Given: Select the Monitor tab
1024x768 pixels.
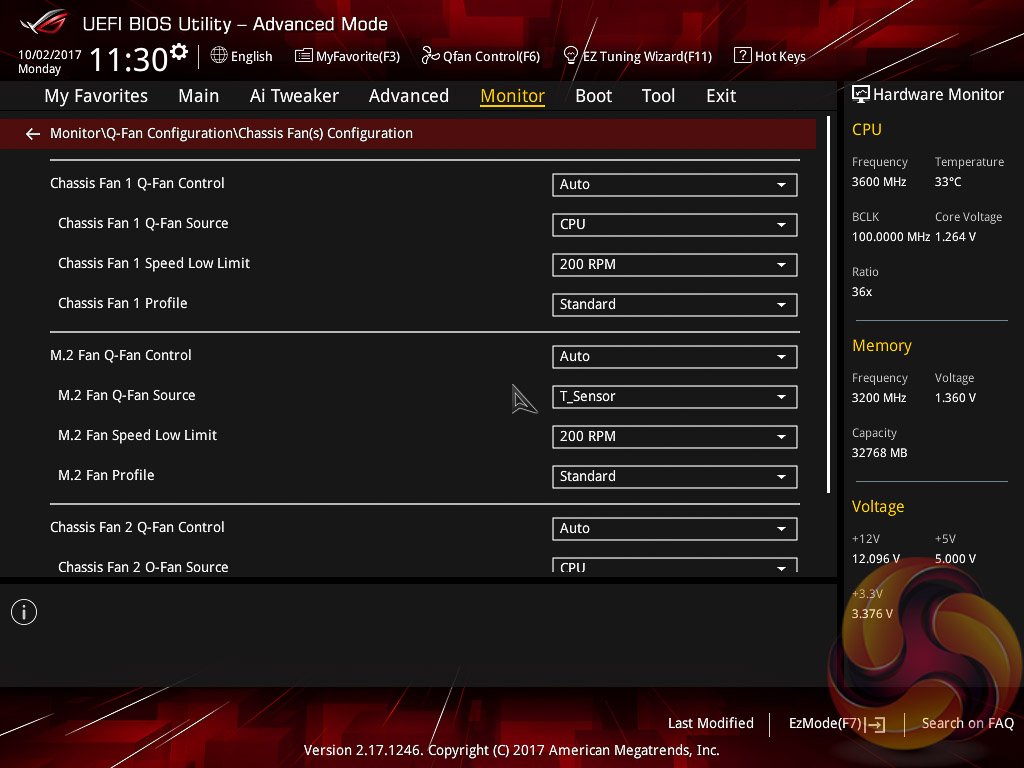Looking at the screenshot, I should pyautogui.click(x=513, y=96).
